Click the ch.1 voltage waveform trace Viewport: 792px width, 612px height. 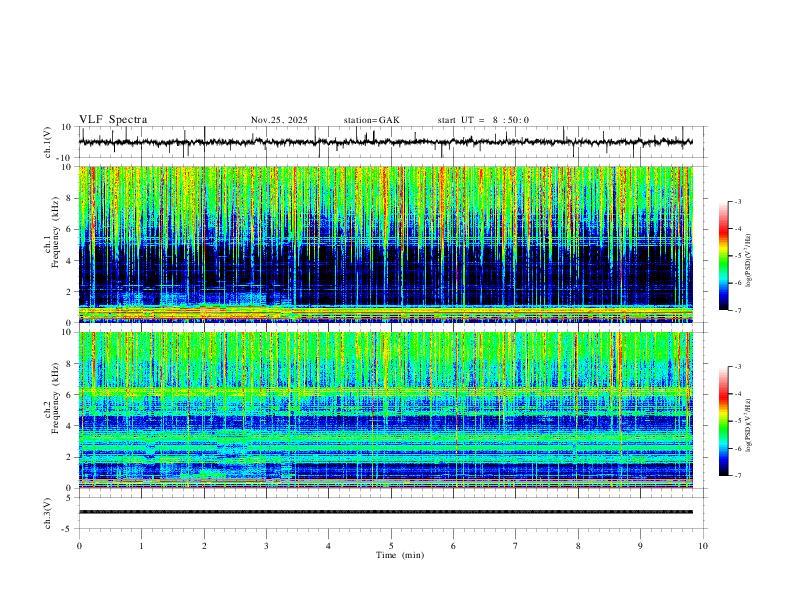coord(385,142)
